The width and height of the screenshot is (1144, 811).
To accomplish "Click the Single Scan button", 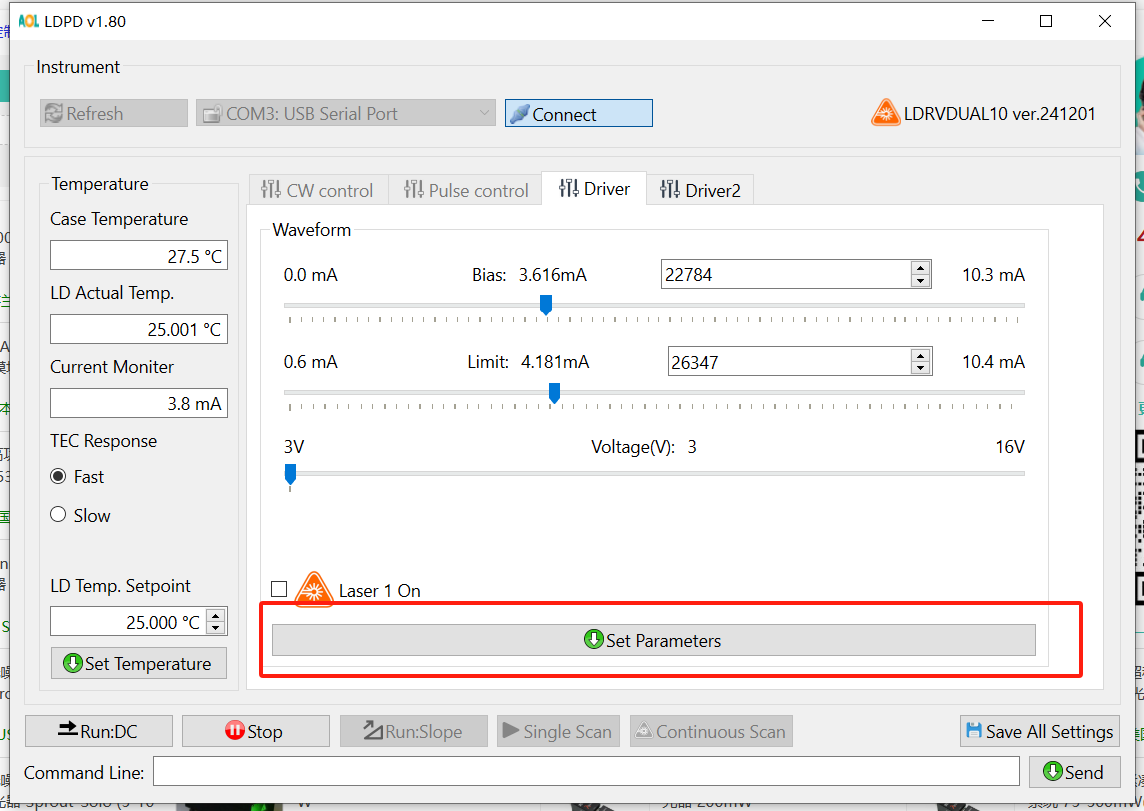I will coord(558,731).
